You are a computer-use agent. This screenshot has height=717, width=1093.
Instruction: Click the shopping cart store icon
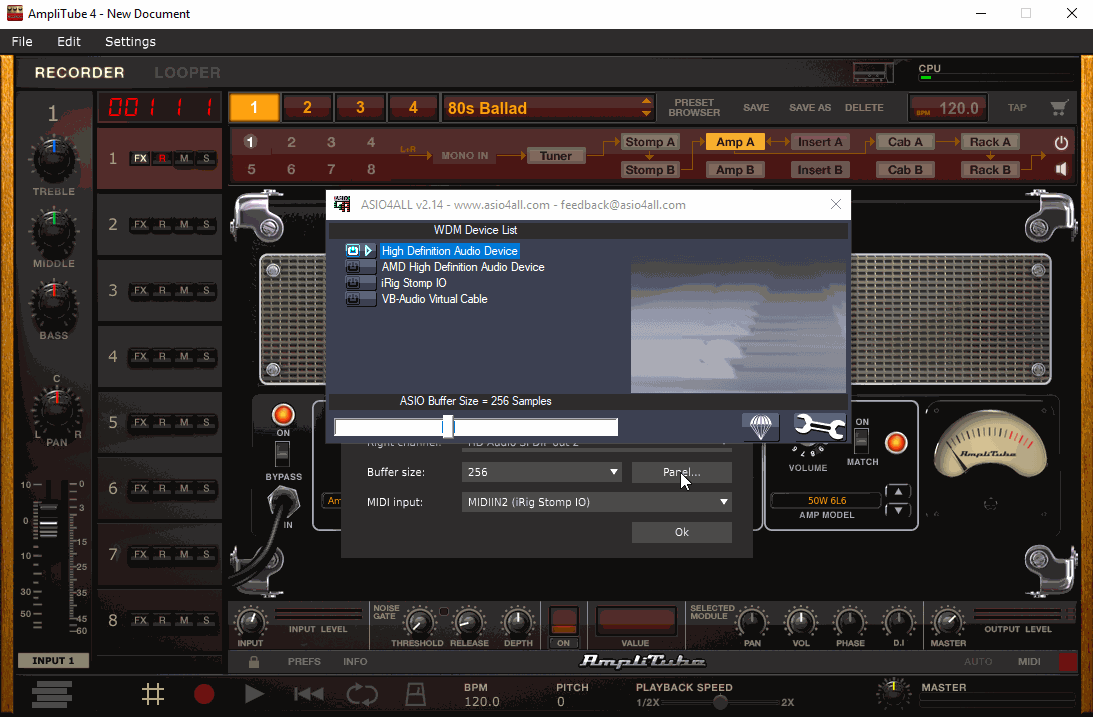pyautogui.click(x=1058, y=108)
